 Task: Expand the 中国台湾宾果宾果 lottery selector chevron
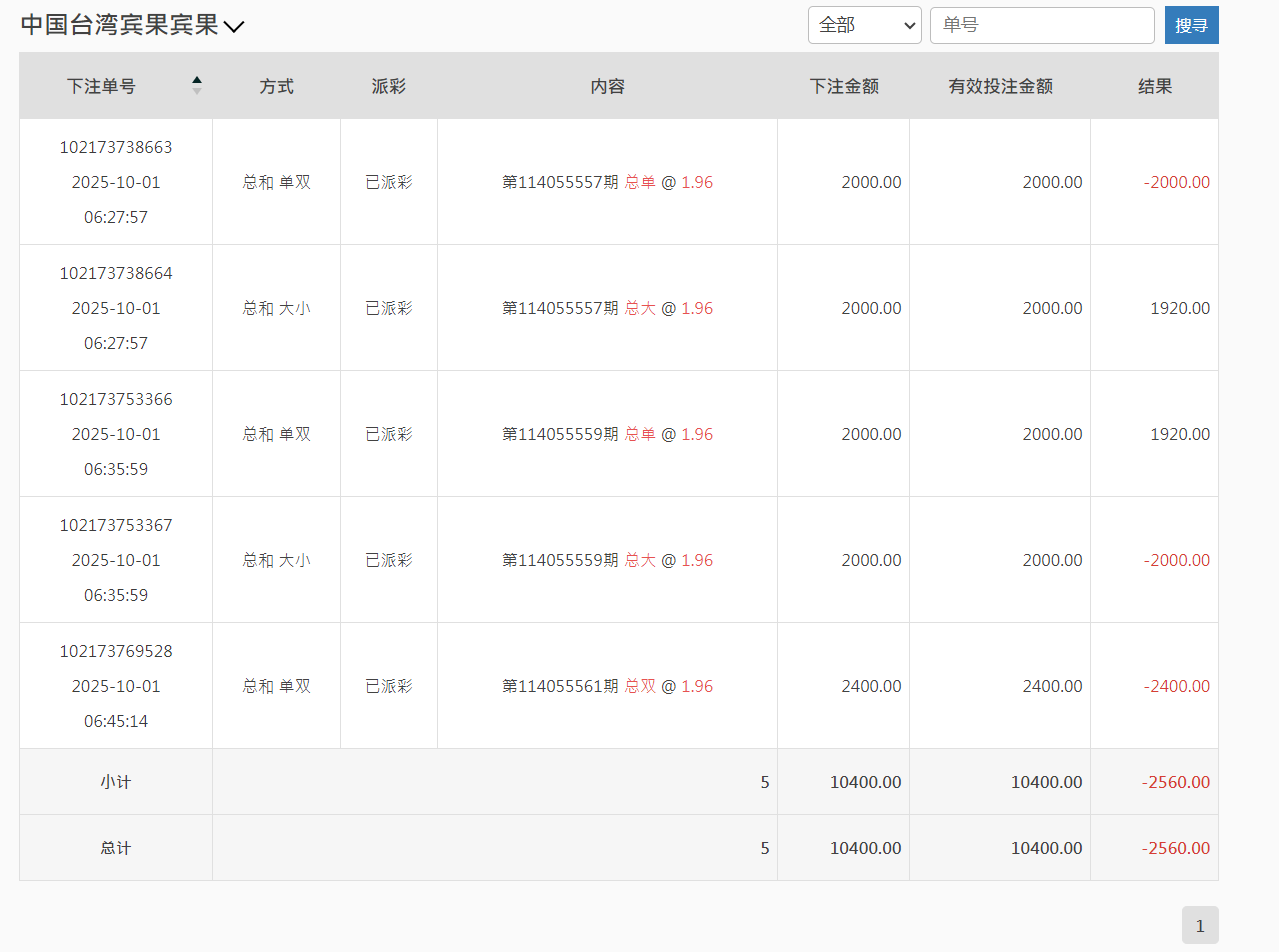point(236,26)
